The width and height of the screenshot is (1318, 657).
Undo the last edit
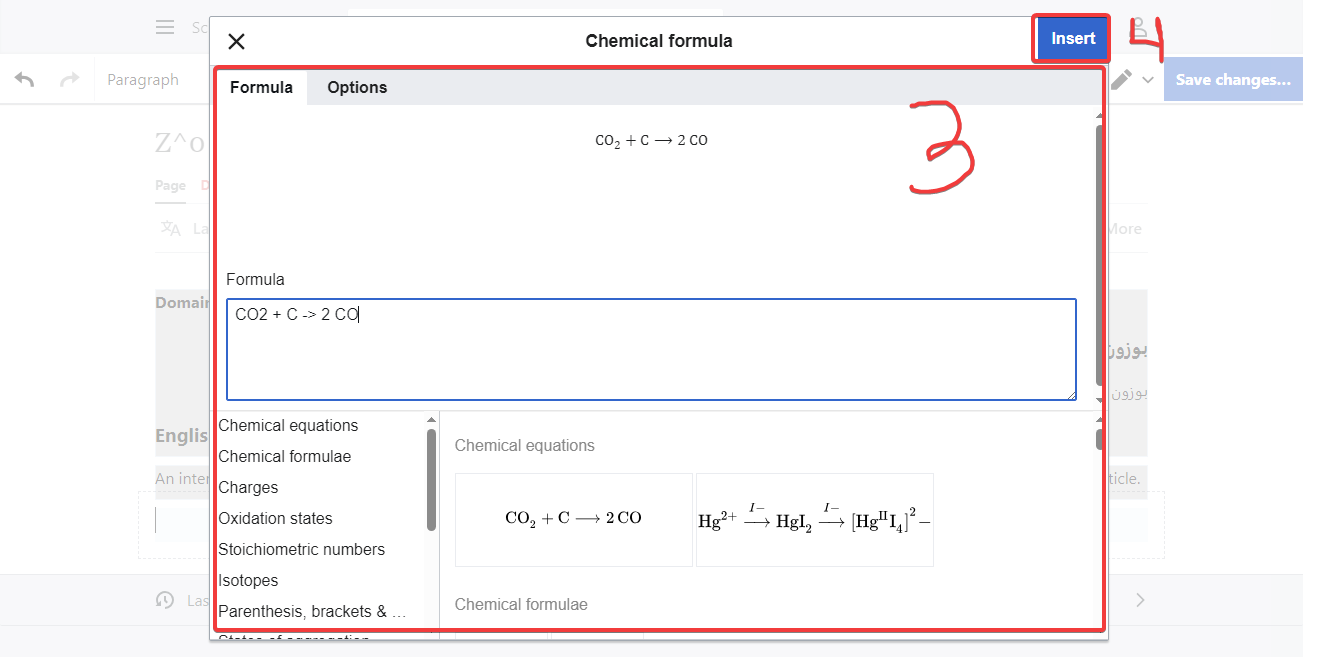pos(24,78)
